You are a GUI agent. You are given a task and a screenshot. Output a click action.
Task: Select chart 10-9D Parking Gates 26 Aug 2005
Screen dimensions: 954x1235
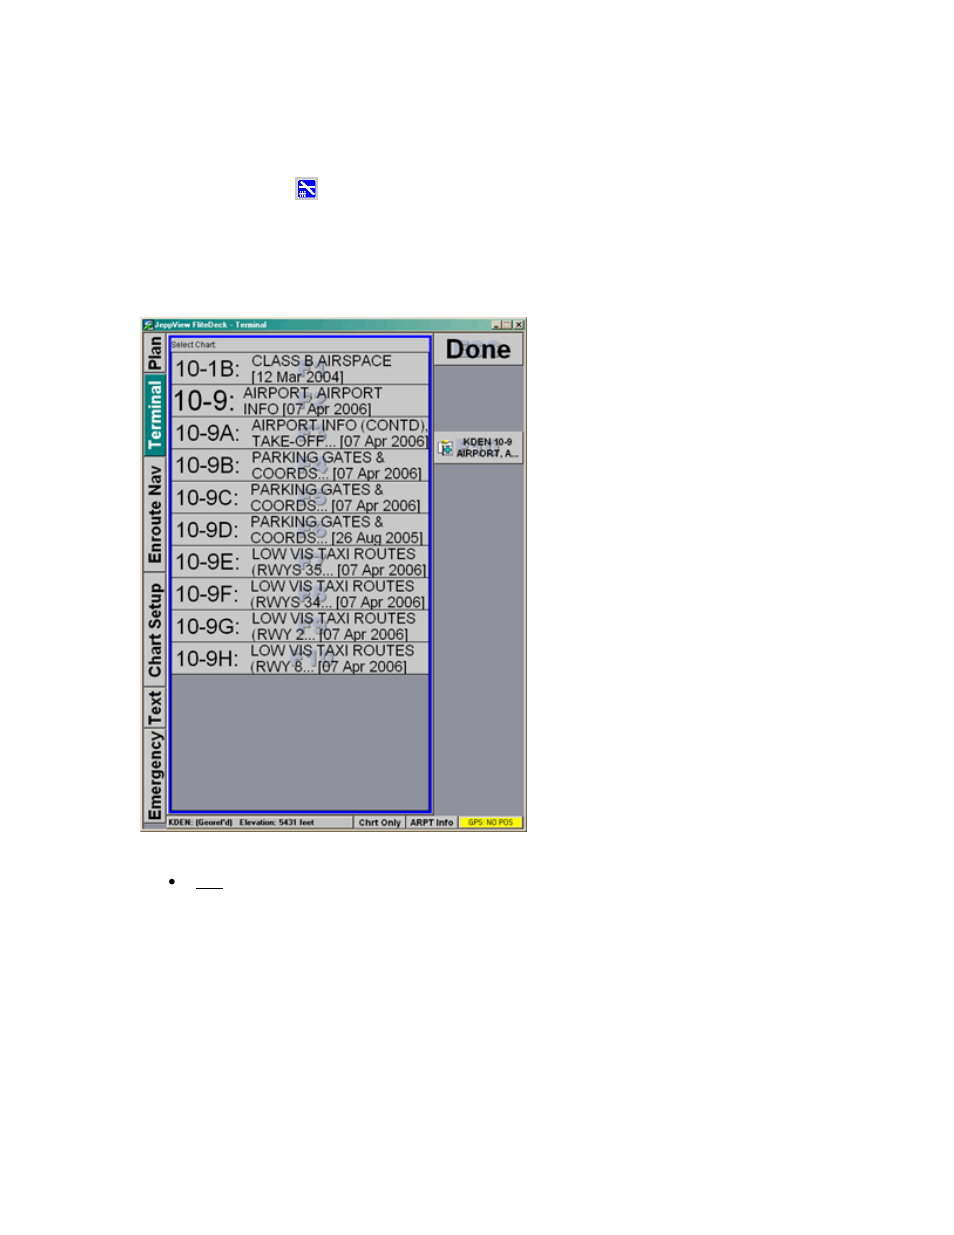coord(300,529)
